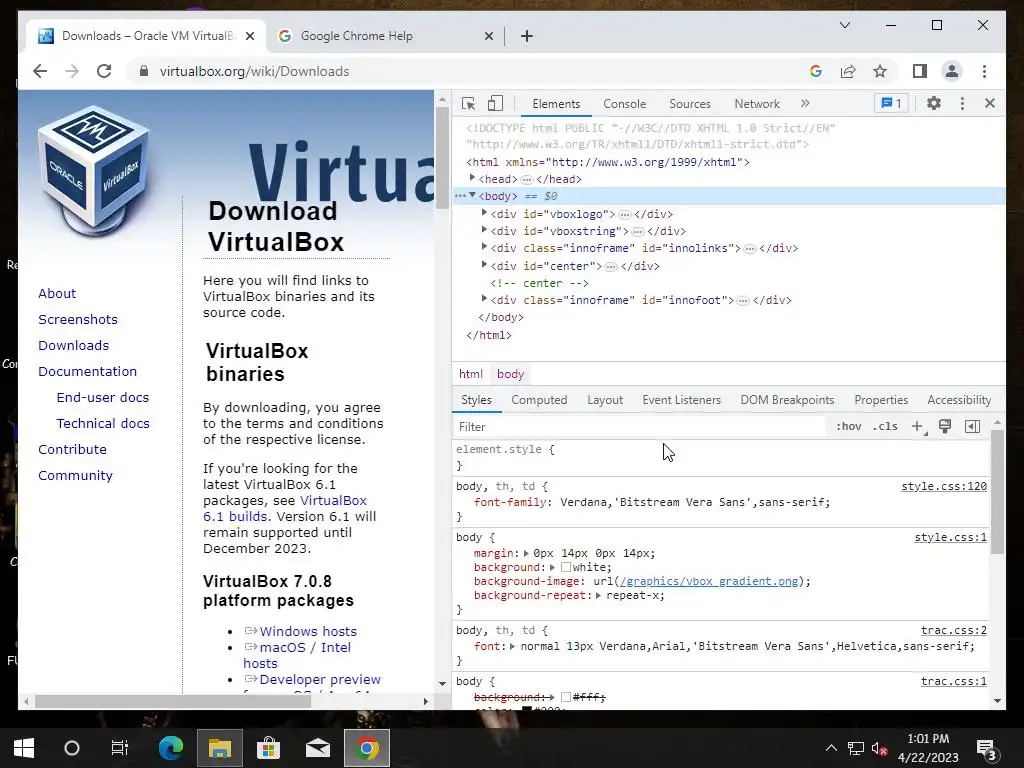This screenshot has height=768, width=1024.
Task: Click the new style rule plus icon
Action: point(918,426)
